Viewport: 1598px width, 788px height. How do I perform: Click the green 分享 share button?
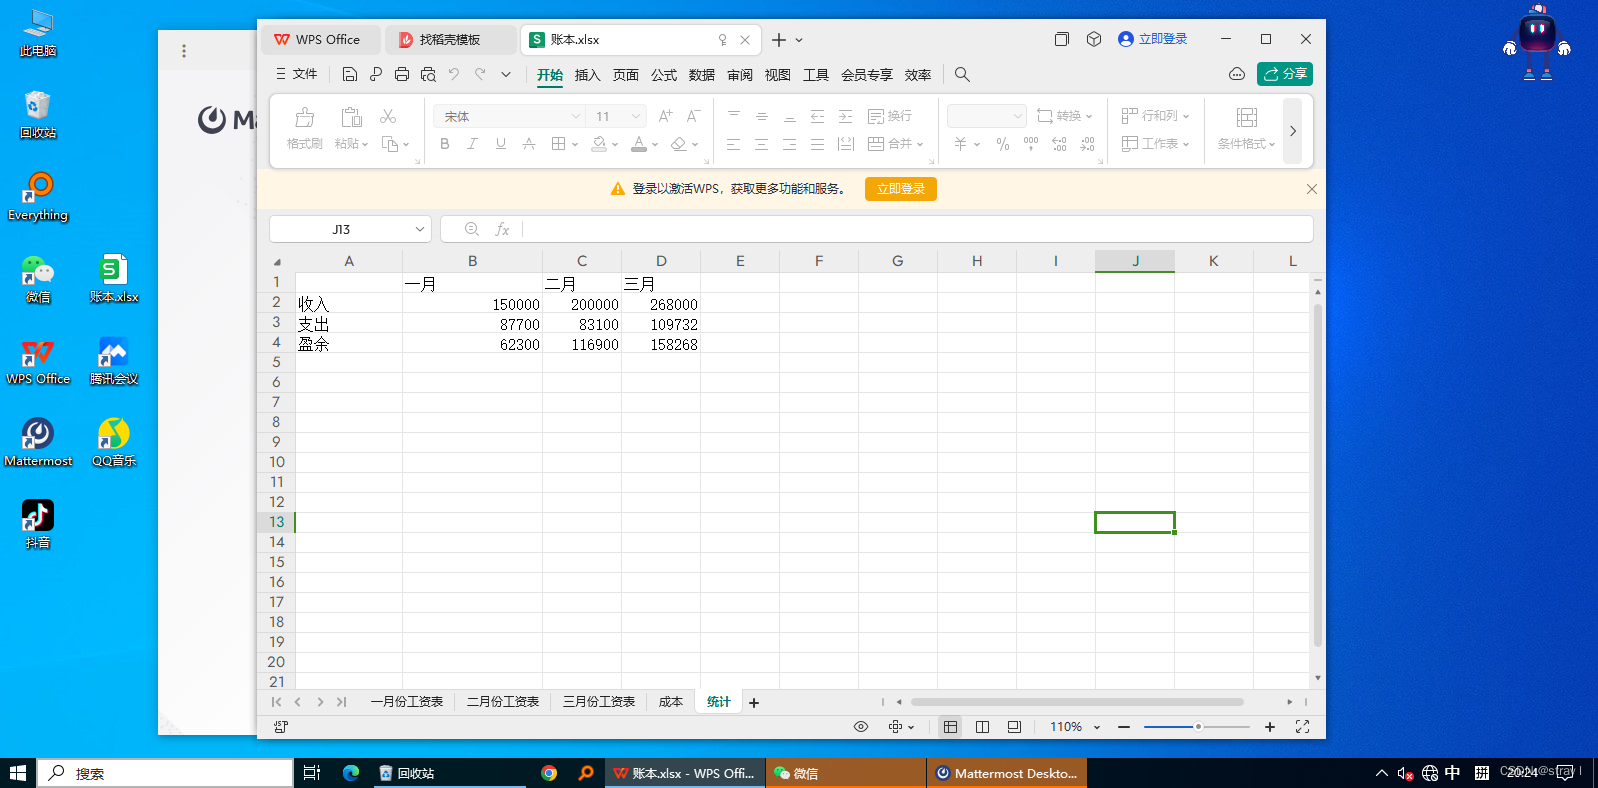pos(1285,74)
